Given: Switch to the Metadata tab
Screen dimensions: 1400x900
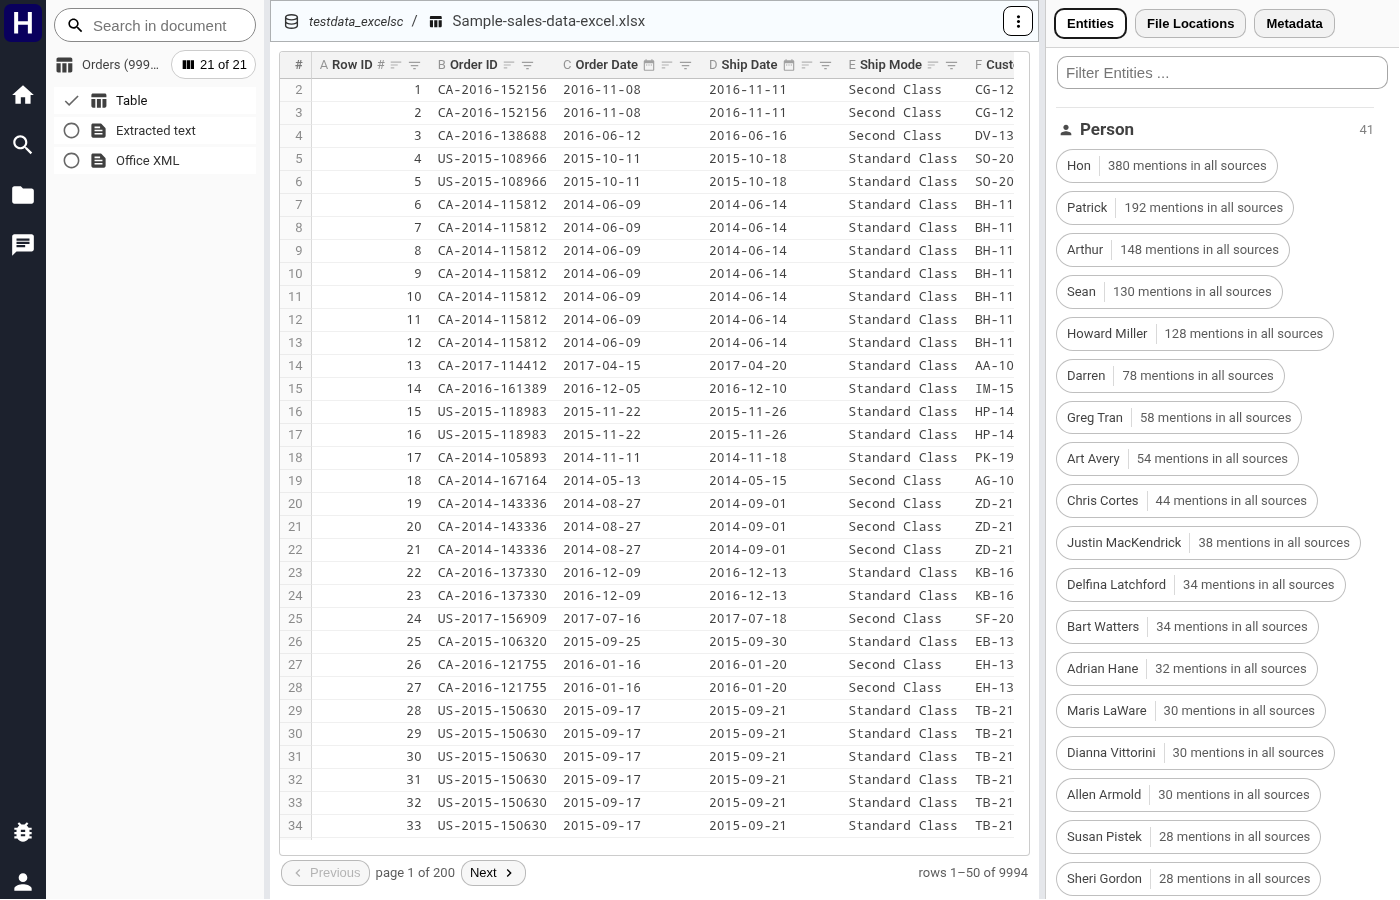Looking at the screenshot, I should click(1294, 24).
